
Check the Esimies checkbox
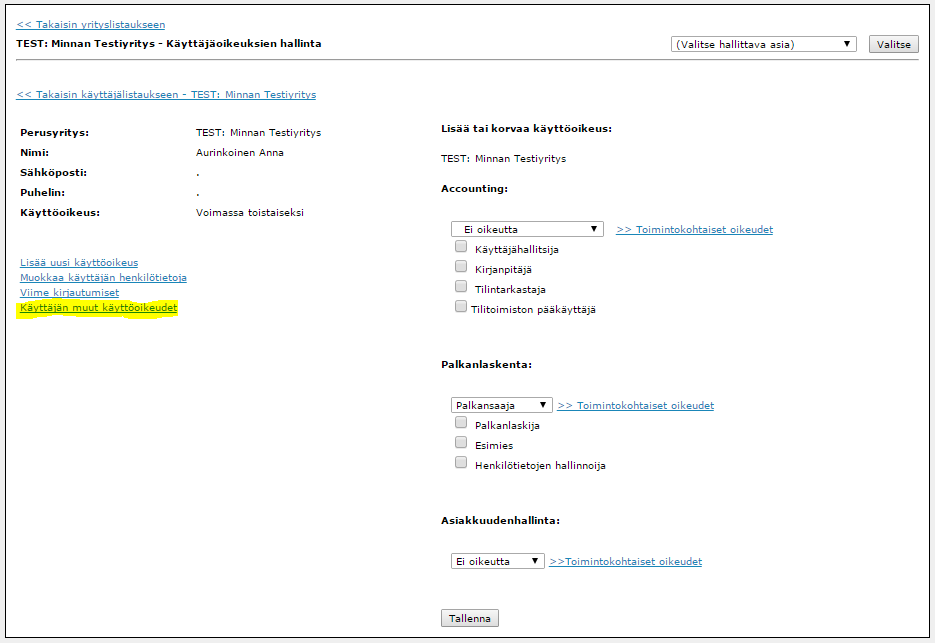tap(461, 442)
